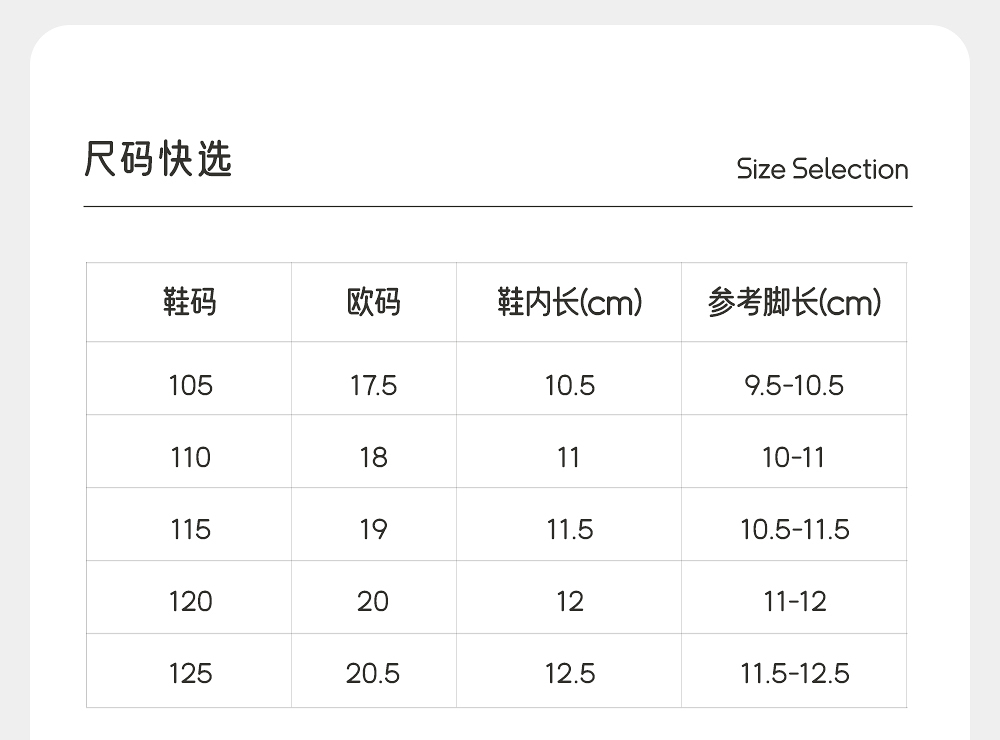Click foot length 10.5-11.5 cell
Viewport: 1000px width, 740px height.
pos(794,529)
